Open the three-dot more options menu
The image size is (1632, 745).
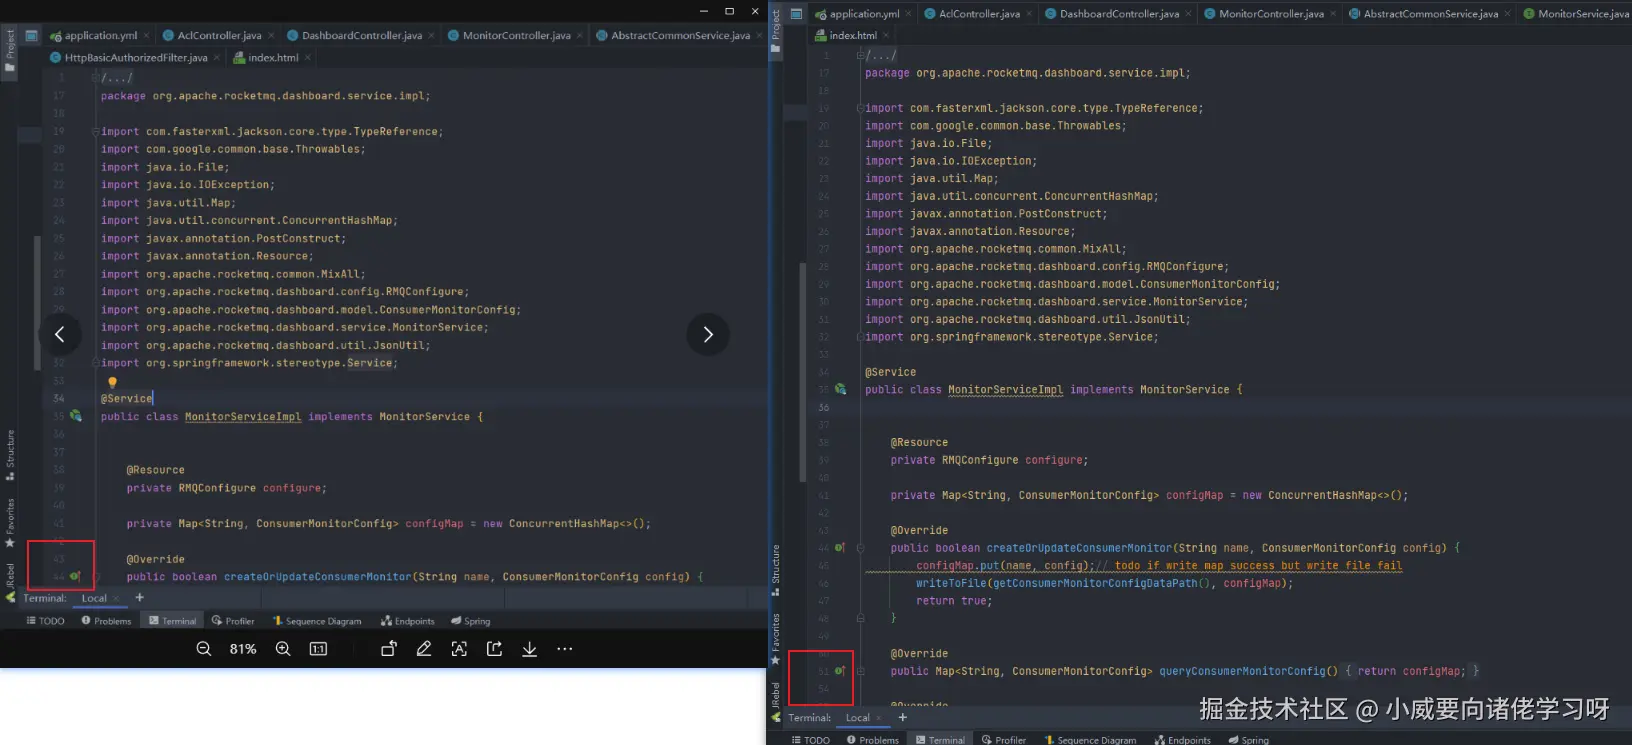click(565, 649)
